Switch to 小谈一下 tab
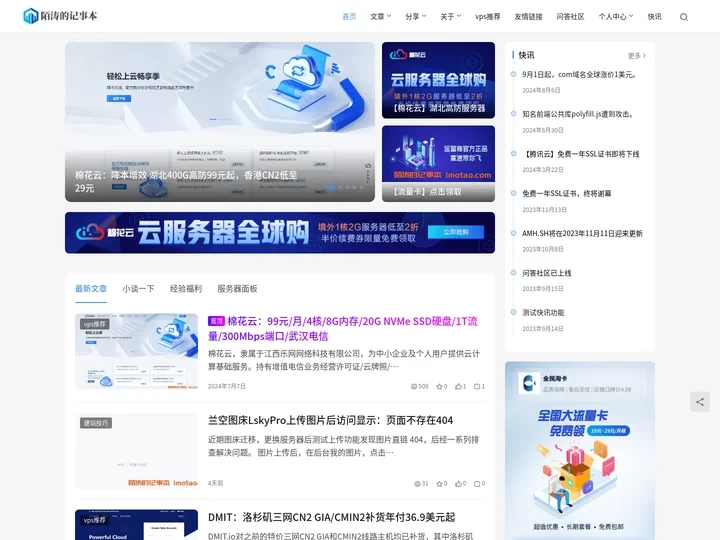720x540 pixels. pos(138,289)
